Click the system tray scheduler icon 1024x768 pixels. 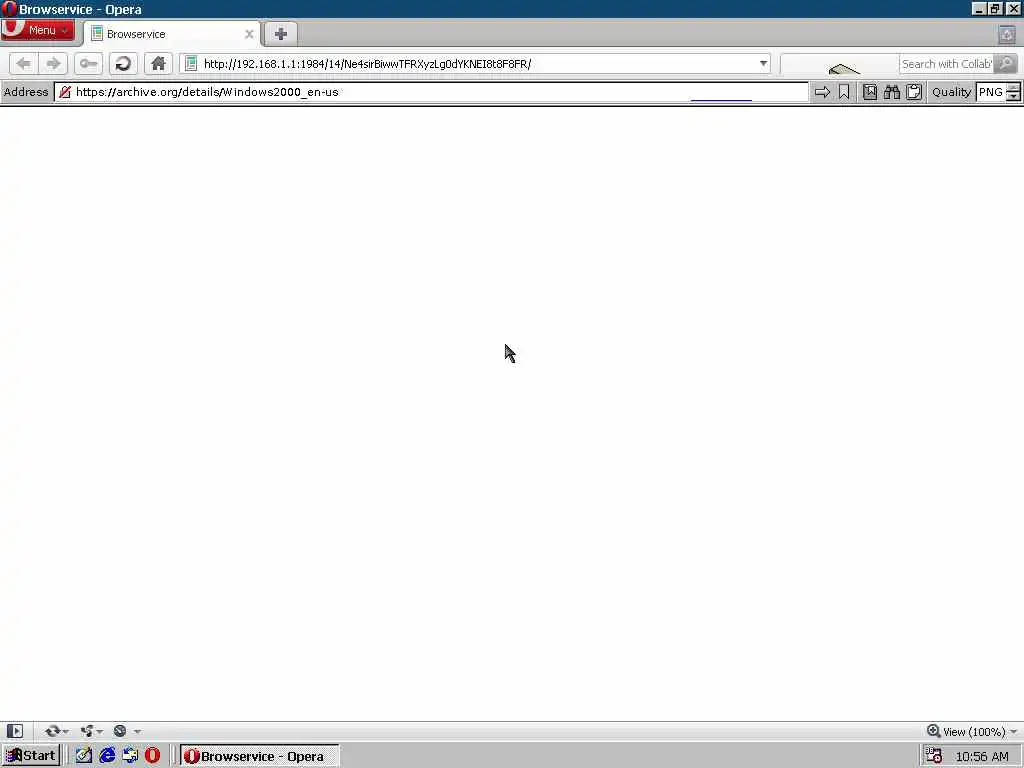tap(934, 756)
